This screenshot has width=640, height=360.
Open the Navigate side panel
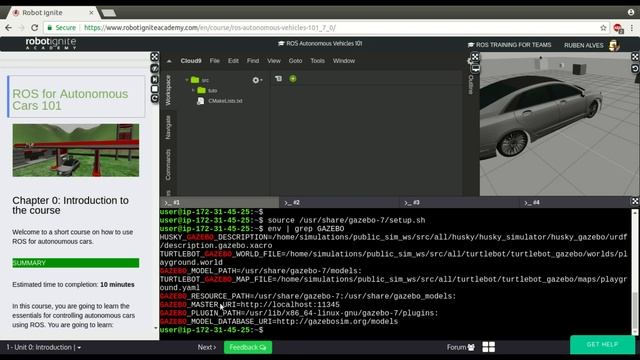(x=168, y=127)
